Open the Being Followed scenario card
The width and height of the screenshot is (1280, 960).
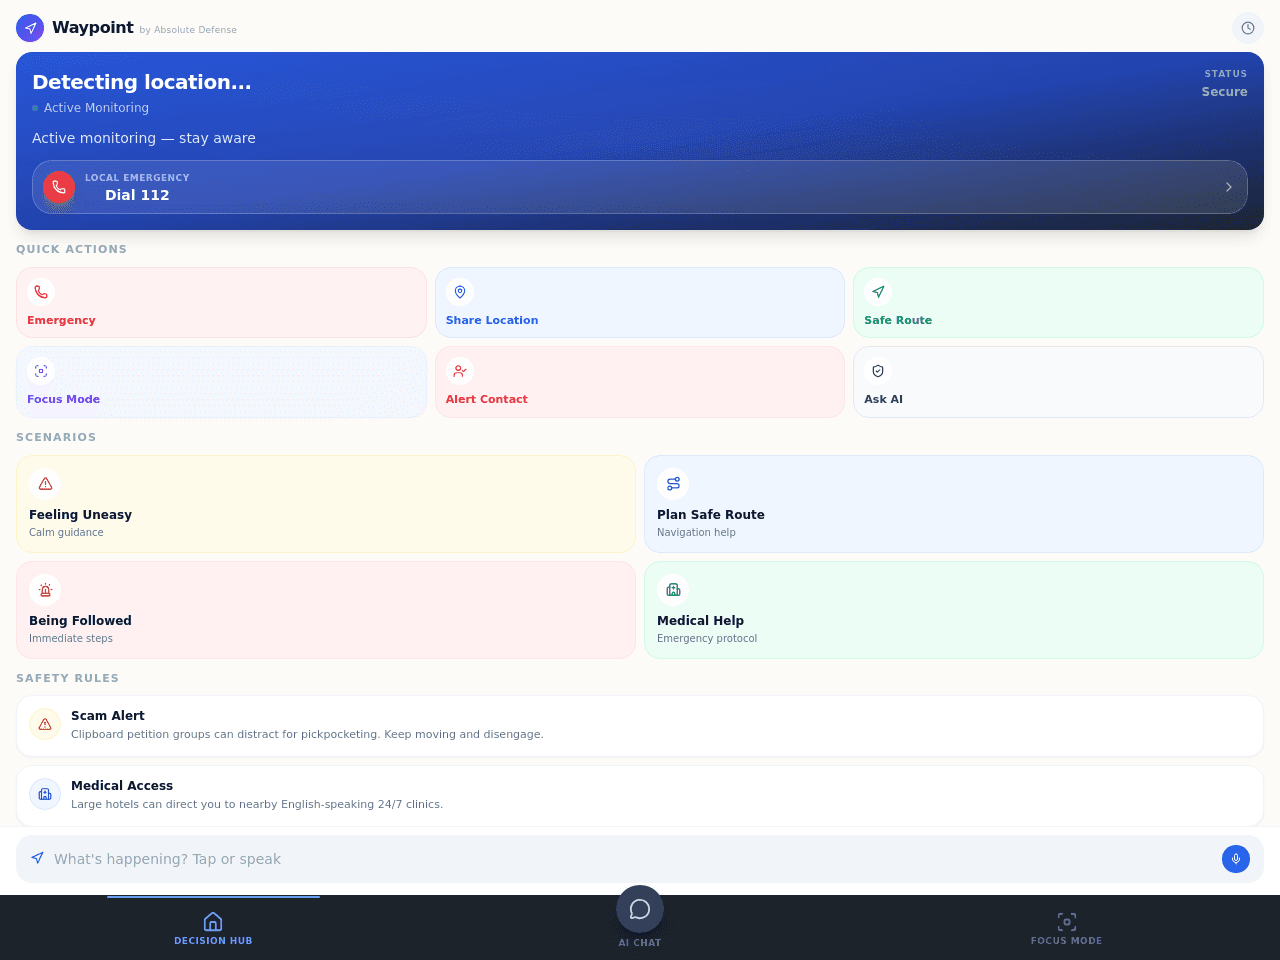[x=326, y=610]
